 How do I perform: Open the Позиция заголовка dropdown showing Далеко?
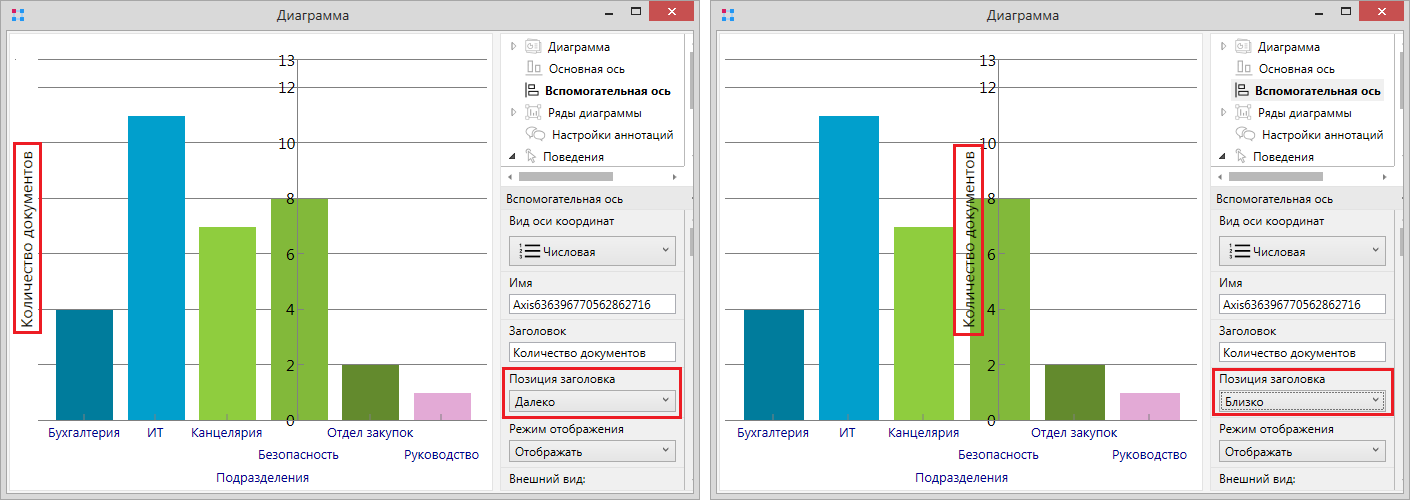[592, 401]
